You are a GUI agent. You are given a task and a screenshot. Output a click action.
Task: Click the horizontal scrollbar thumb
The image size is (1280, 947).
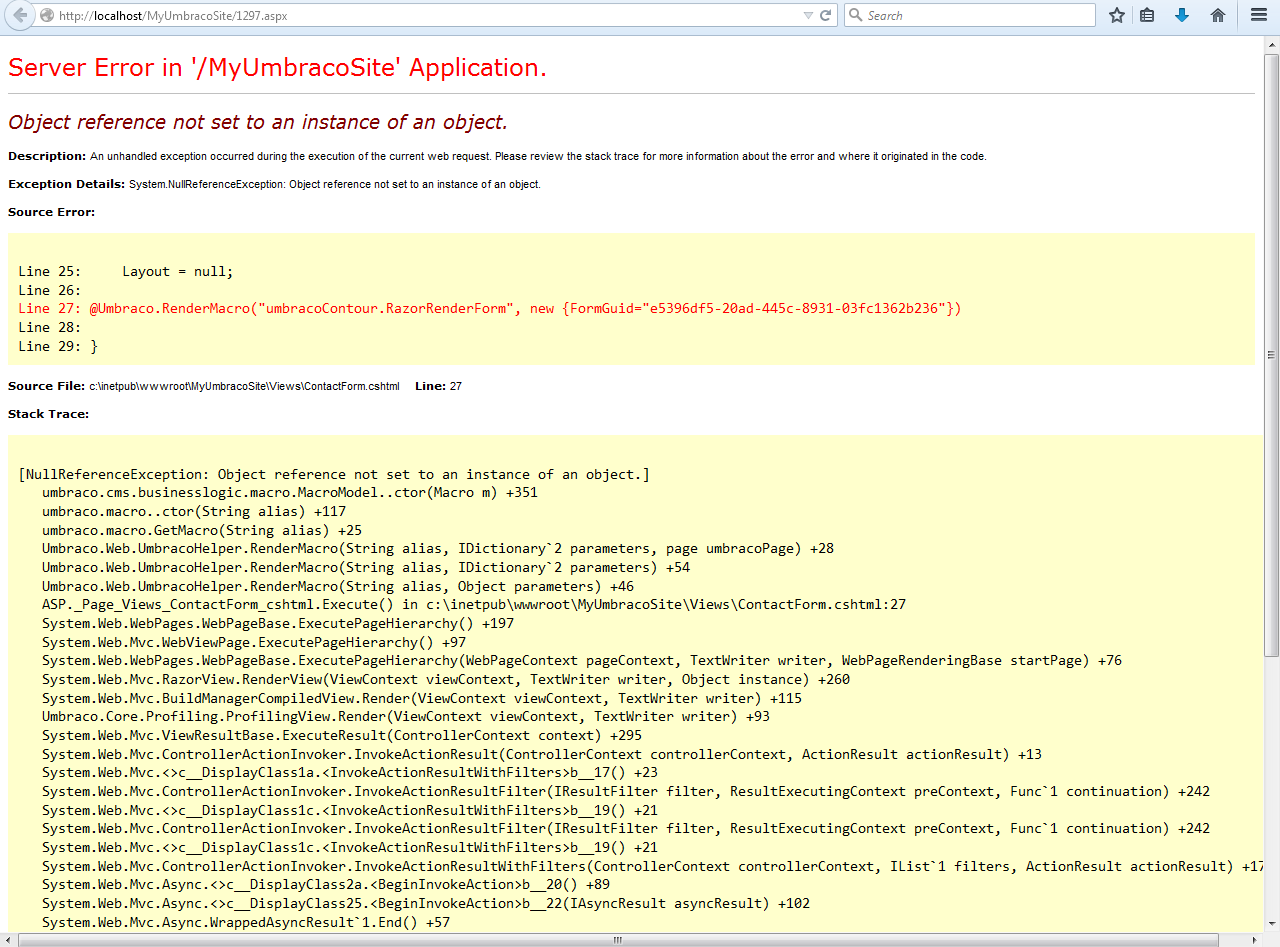618,940
